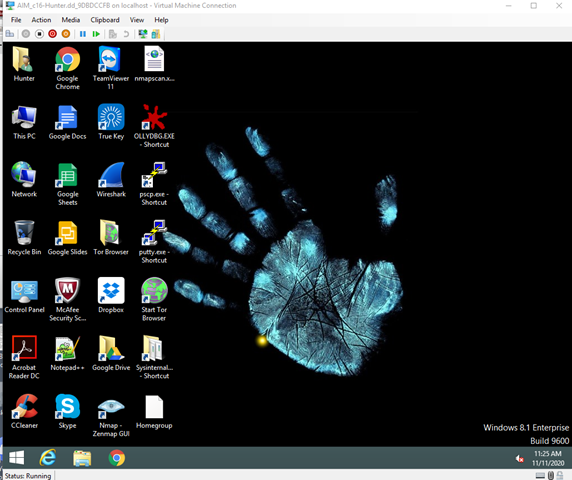Click the green Reset toolbar button
Image resolution: width=572 pixels, height=480 pixels.
pyautogui.click(x=96, y=34)
